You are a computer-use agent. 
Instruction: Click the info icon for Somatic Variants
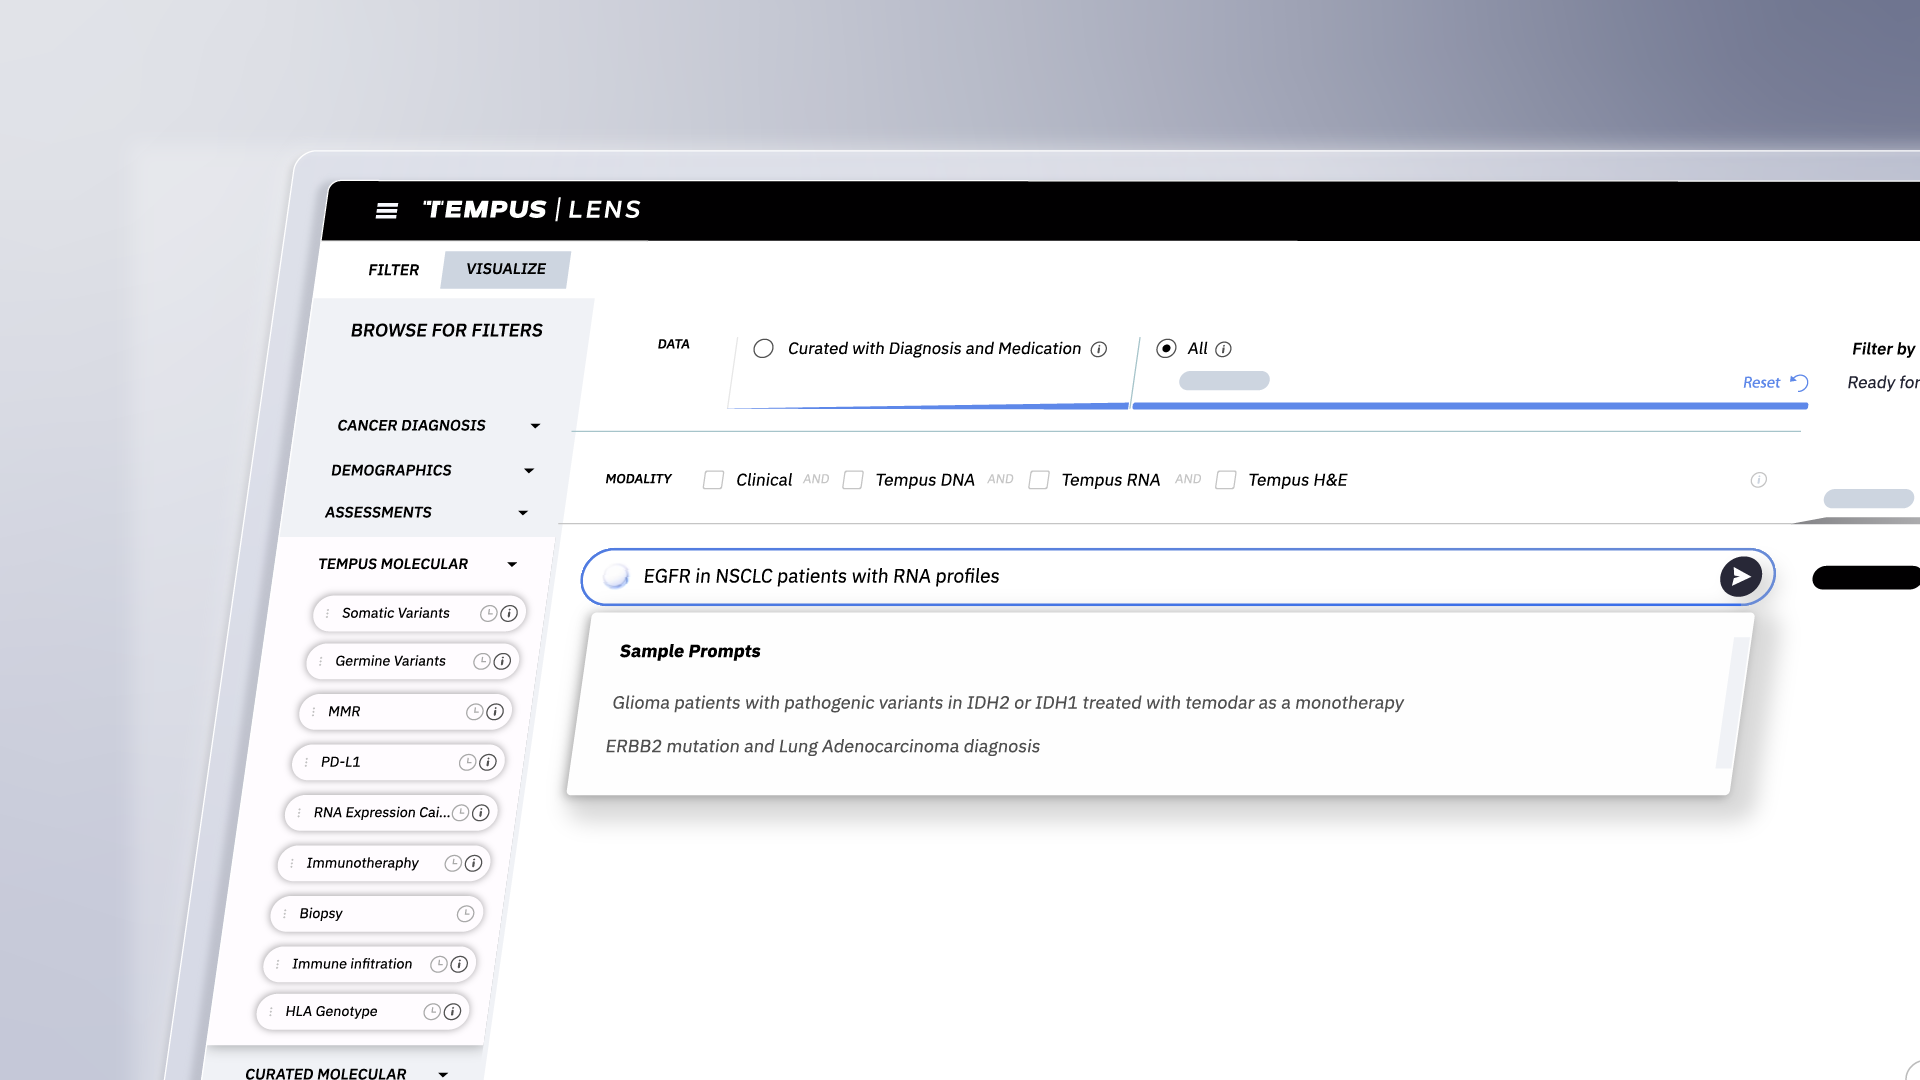pos(509,613)
